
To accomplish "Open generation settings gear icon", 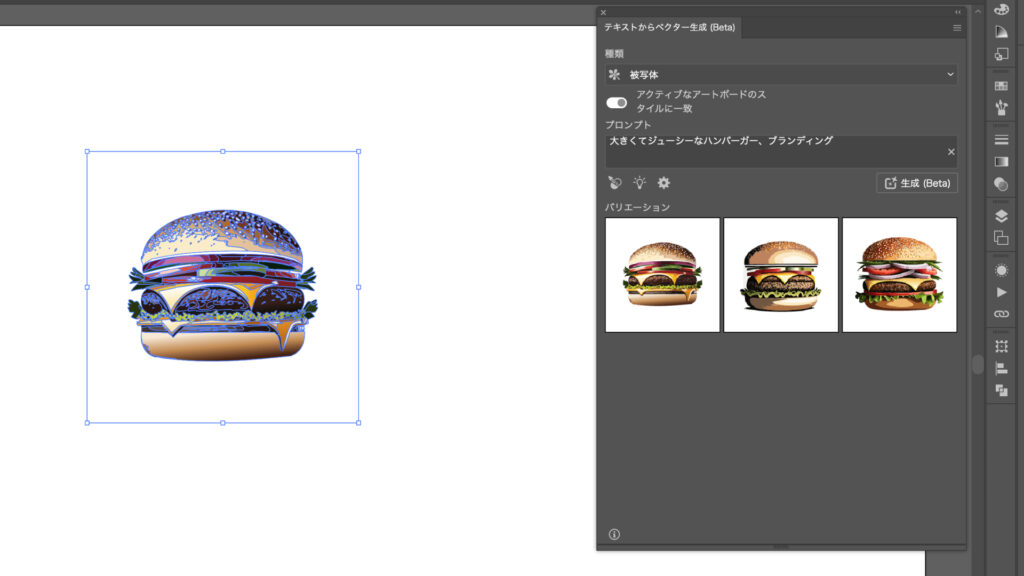I will [x=663, y=183].
